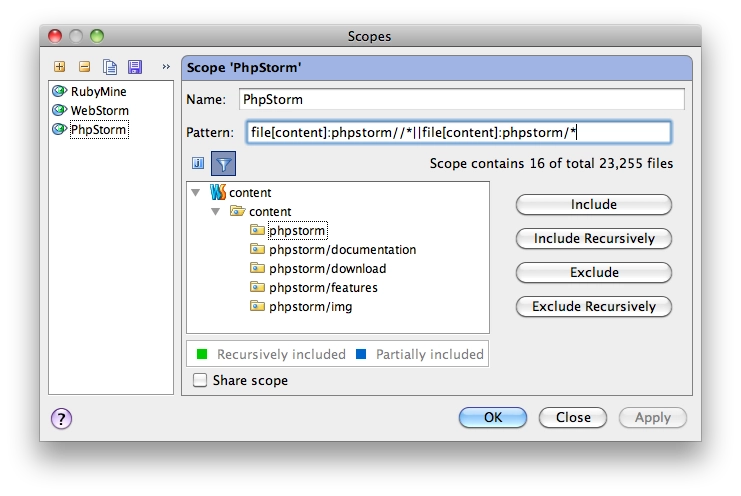Confirm with the OK button
This screenshot has width=741, height=496.
pos(492,418)
